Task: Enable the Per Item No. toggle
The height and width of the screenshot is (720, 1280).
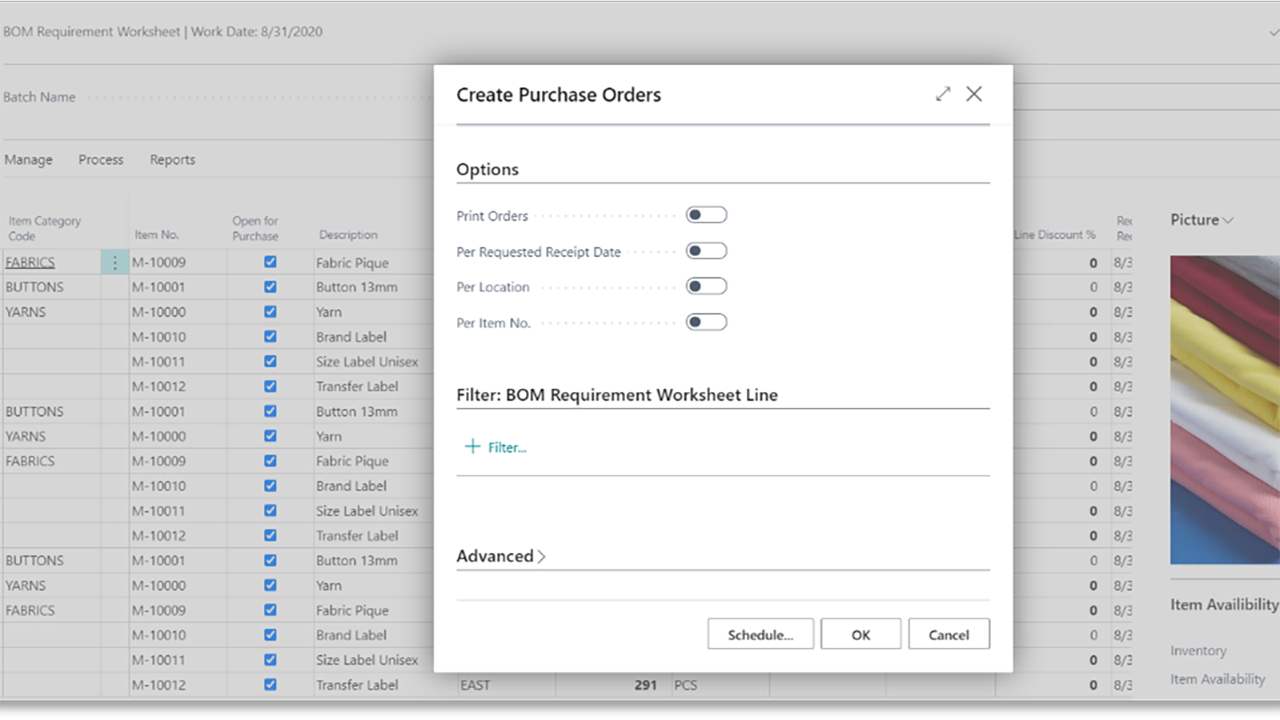Action: coord(706,322)
